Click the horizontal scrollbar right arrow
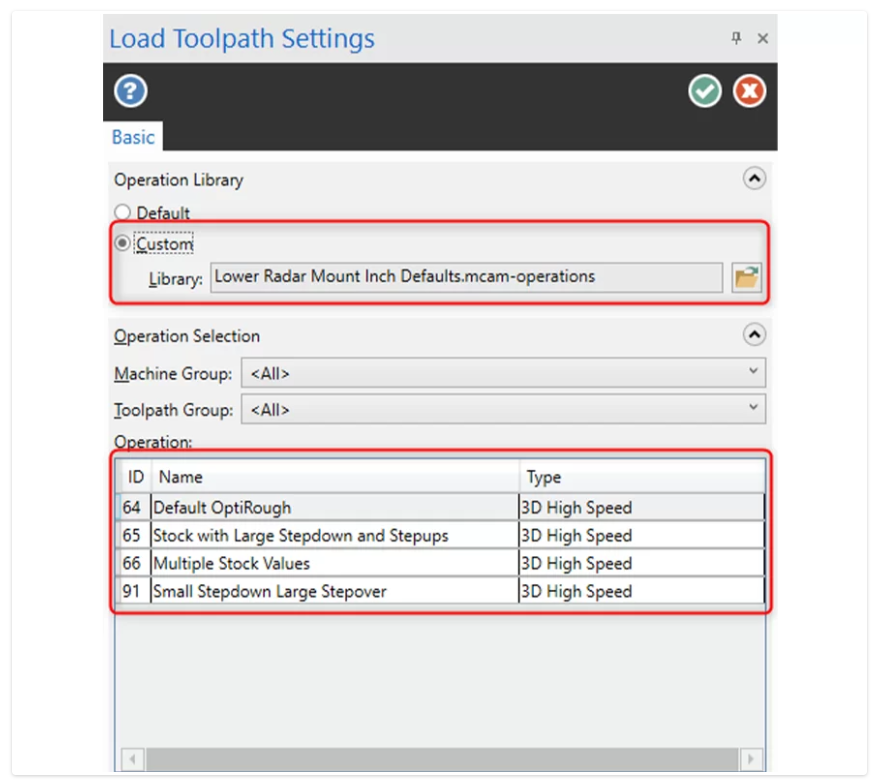The height and width of the screenshot is (783, 880). tap(753, 759)
